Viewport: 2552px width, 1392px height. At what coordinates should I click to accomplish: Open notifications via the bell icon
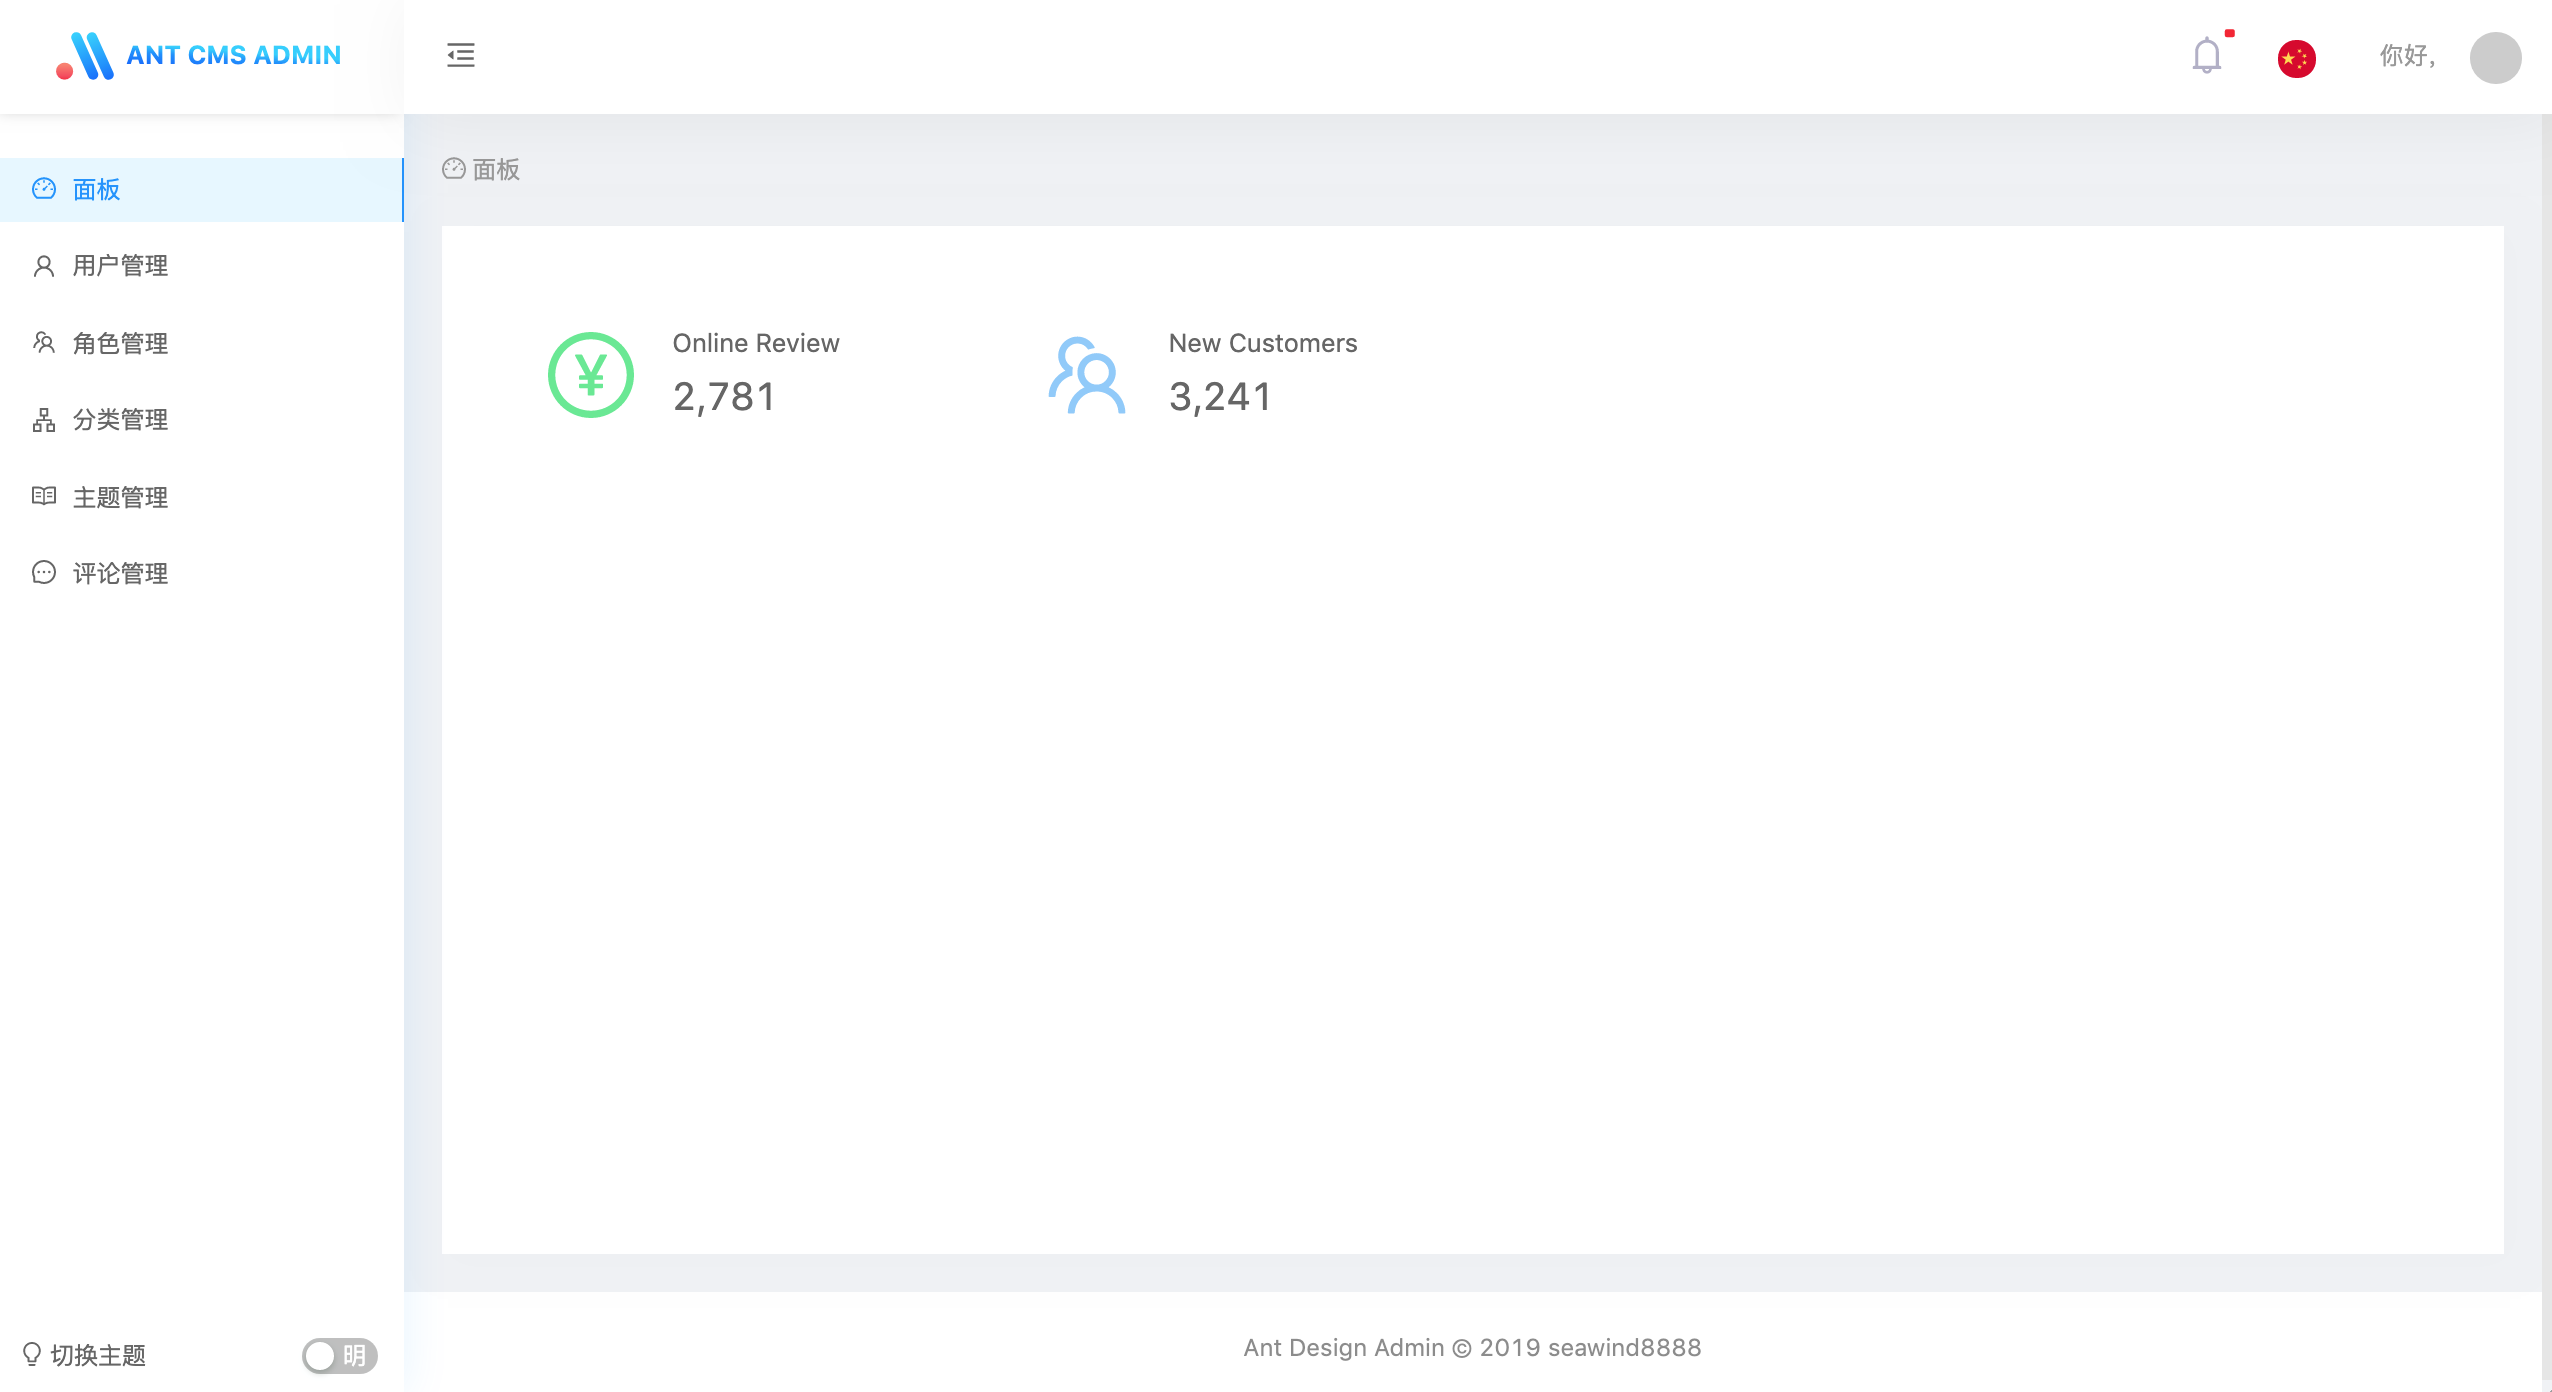[2206, 56]
